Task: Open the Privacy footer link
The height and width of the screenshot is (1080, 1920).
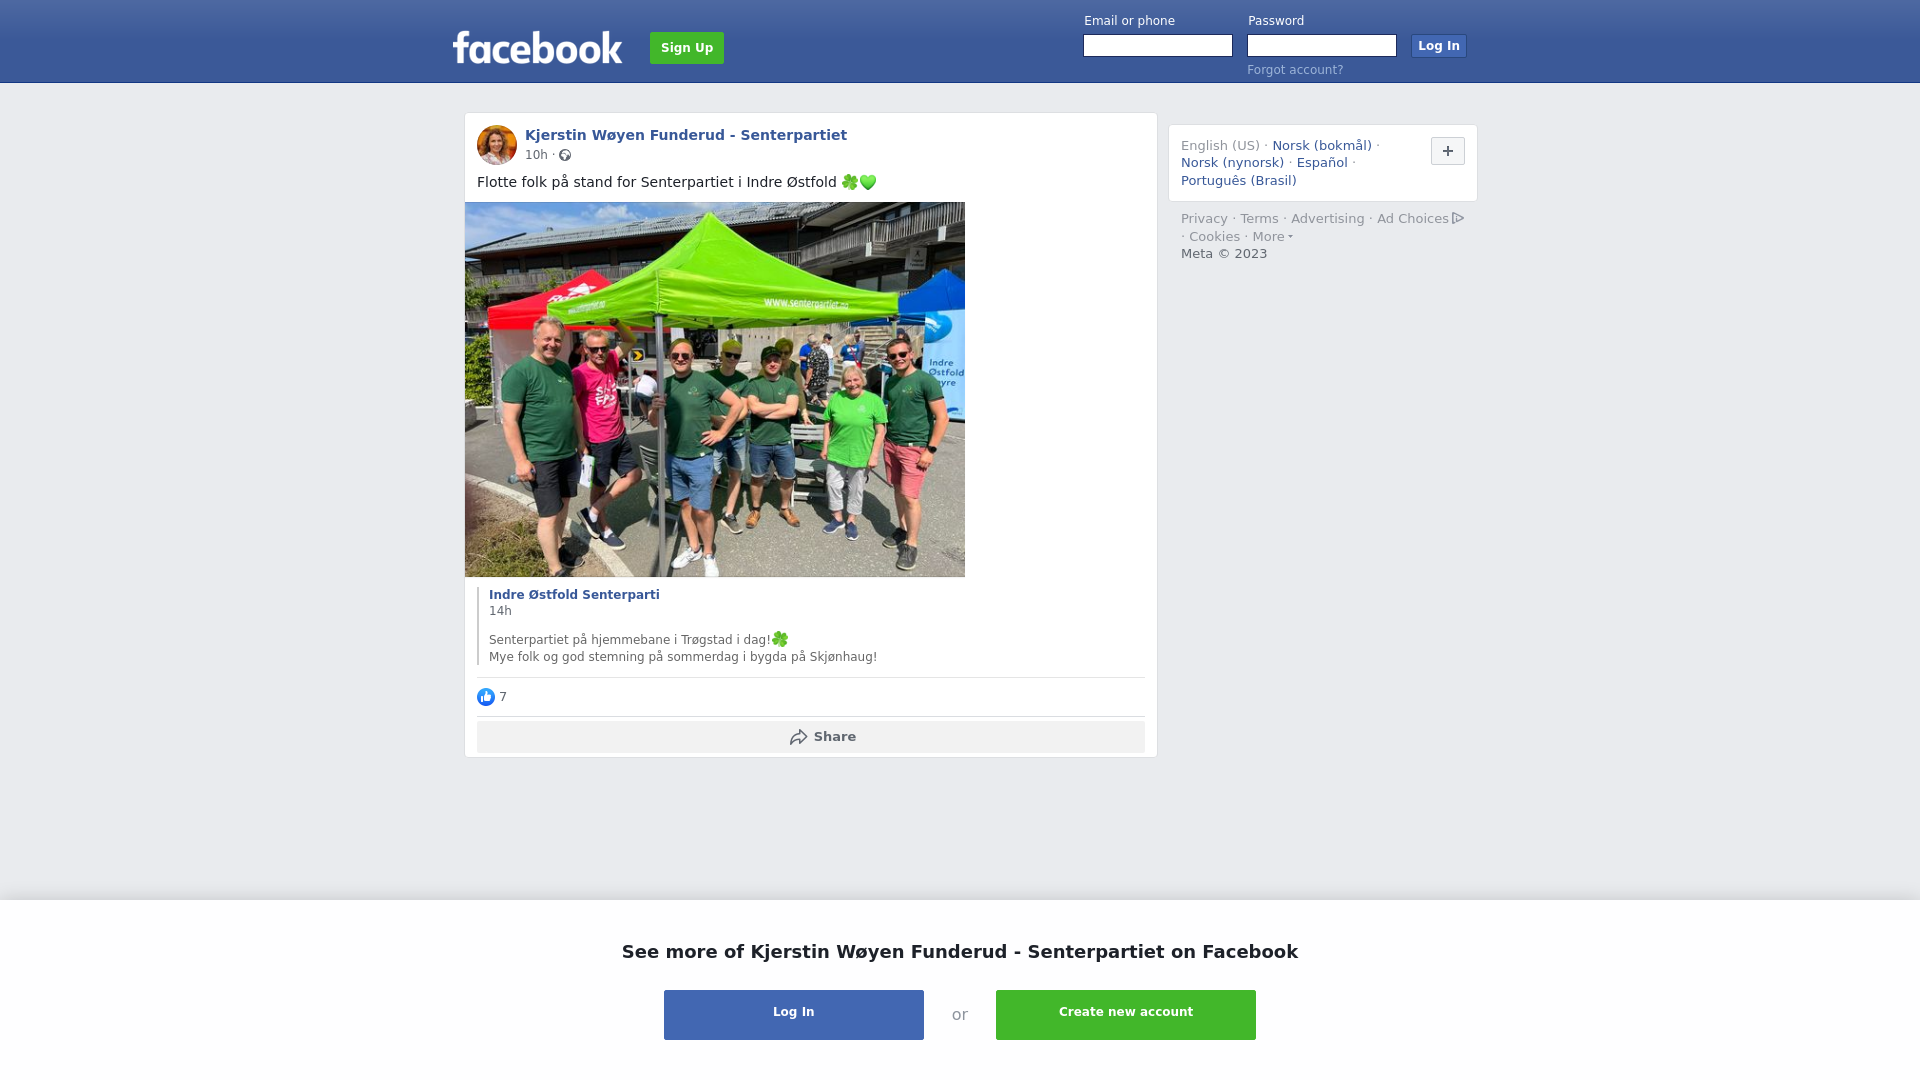Action: coord(1204,219)
